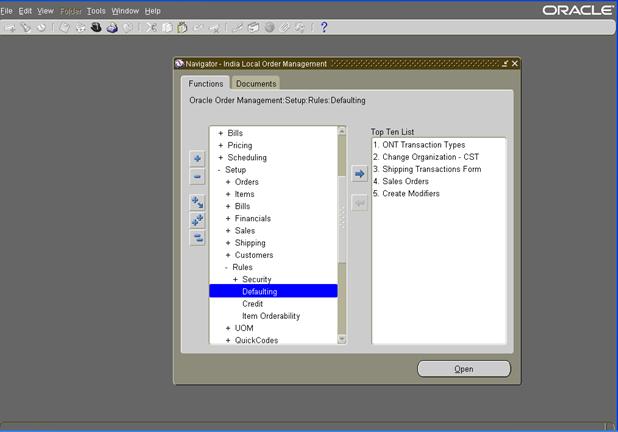Select ONT Transaction Types in Top Ten
Viewport: 618px width, 432px height.
(424, 145)
